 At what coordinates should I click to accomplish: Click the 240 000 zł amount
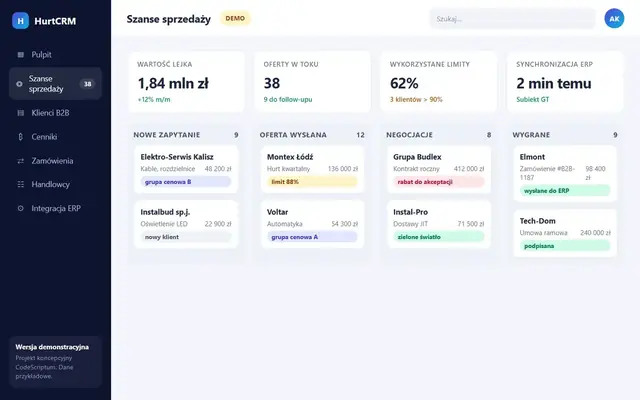[x=595, y=233]
